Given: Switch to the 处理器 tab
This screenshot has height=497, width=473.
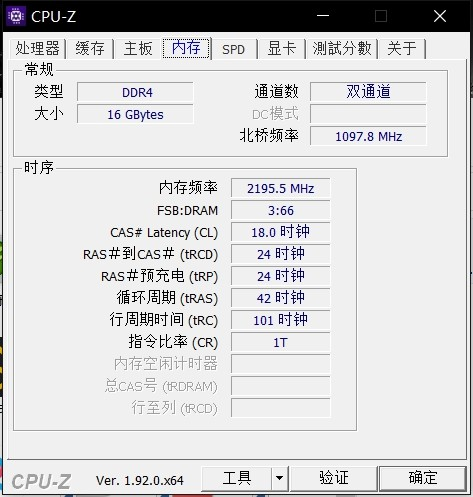Looking at the screenshot, I should [38, 49].
